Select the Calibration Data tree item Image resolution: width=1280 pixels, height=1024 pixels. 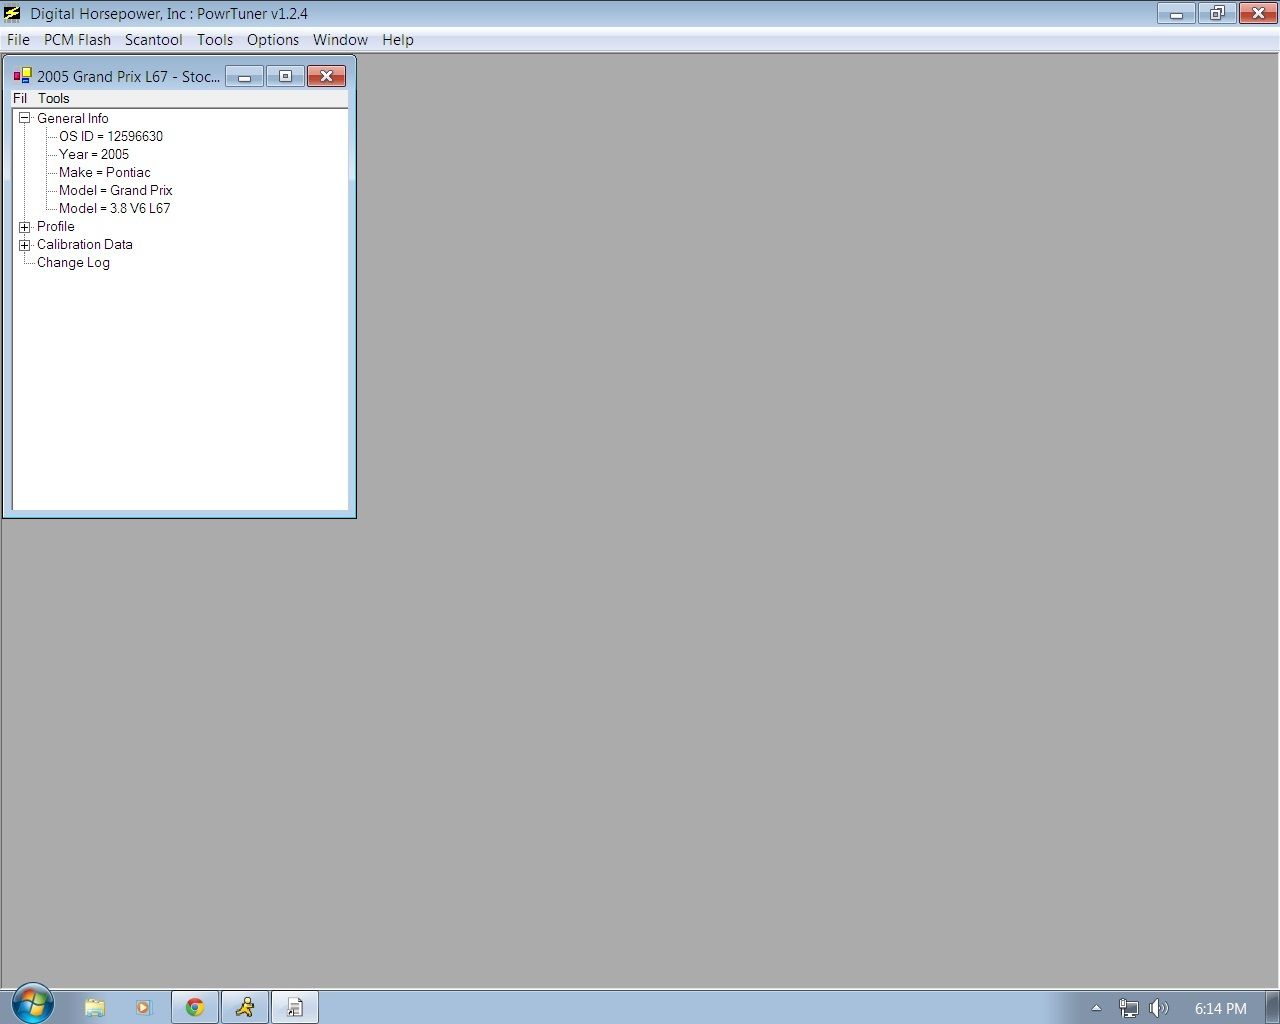pyautogui.click(x=85, y=244)
